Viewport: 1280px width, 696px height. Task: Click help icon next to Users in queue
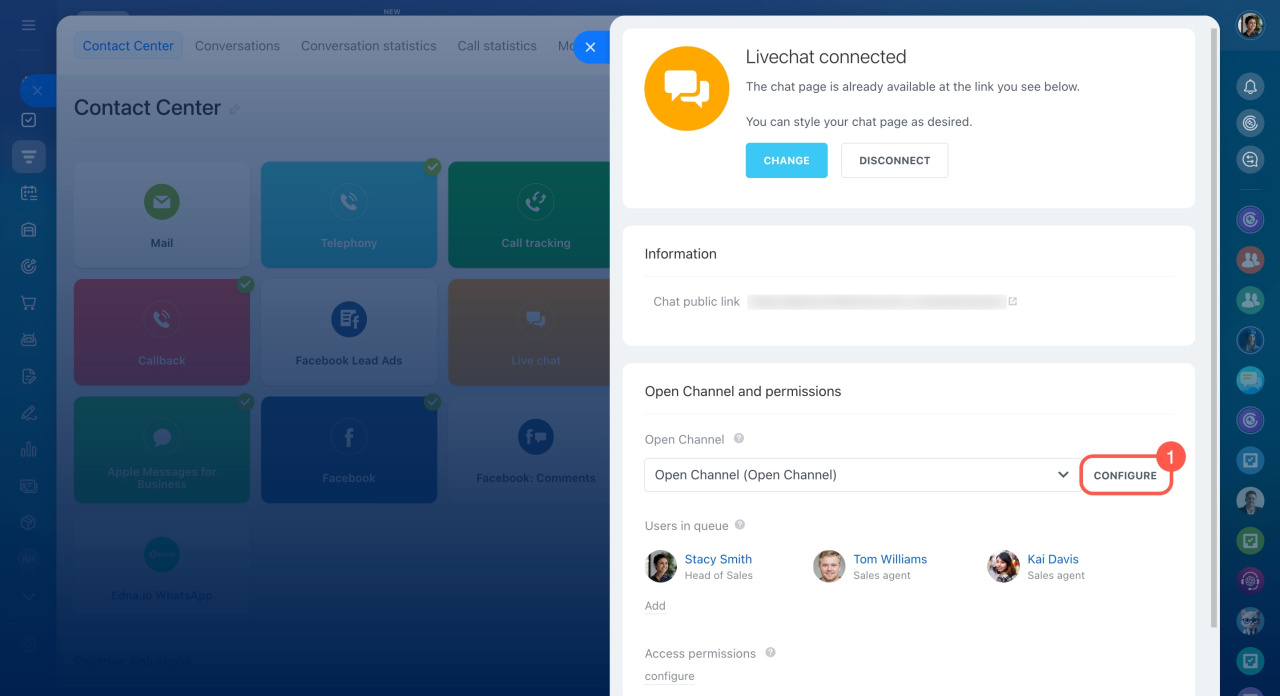coord(740,525)
